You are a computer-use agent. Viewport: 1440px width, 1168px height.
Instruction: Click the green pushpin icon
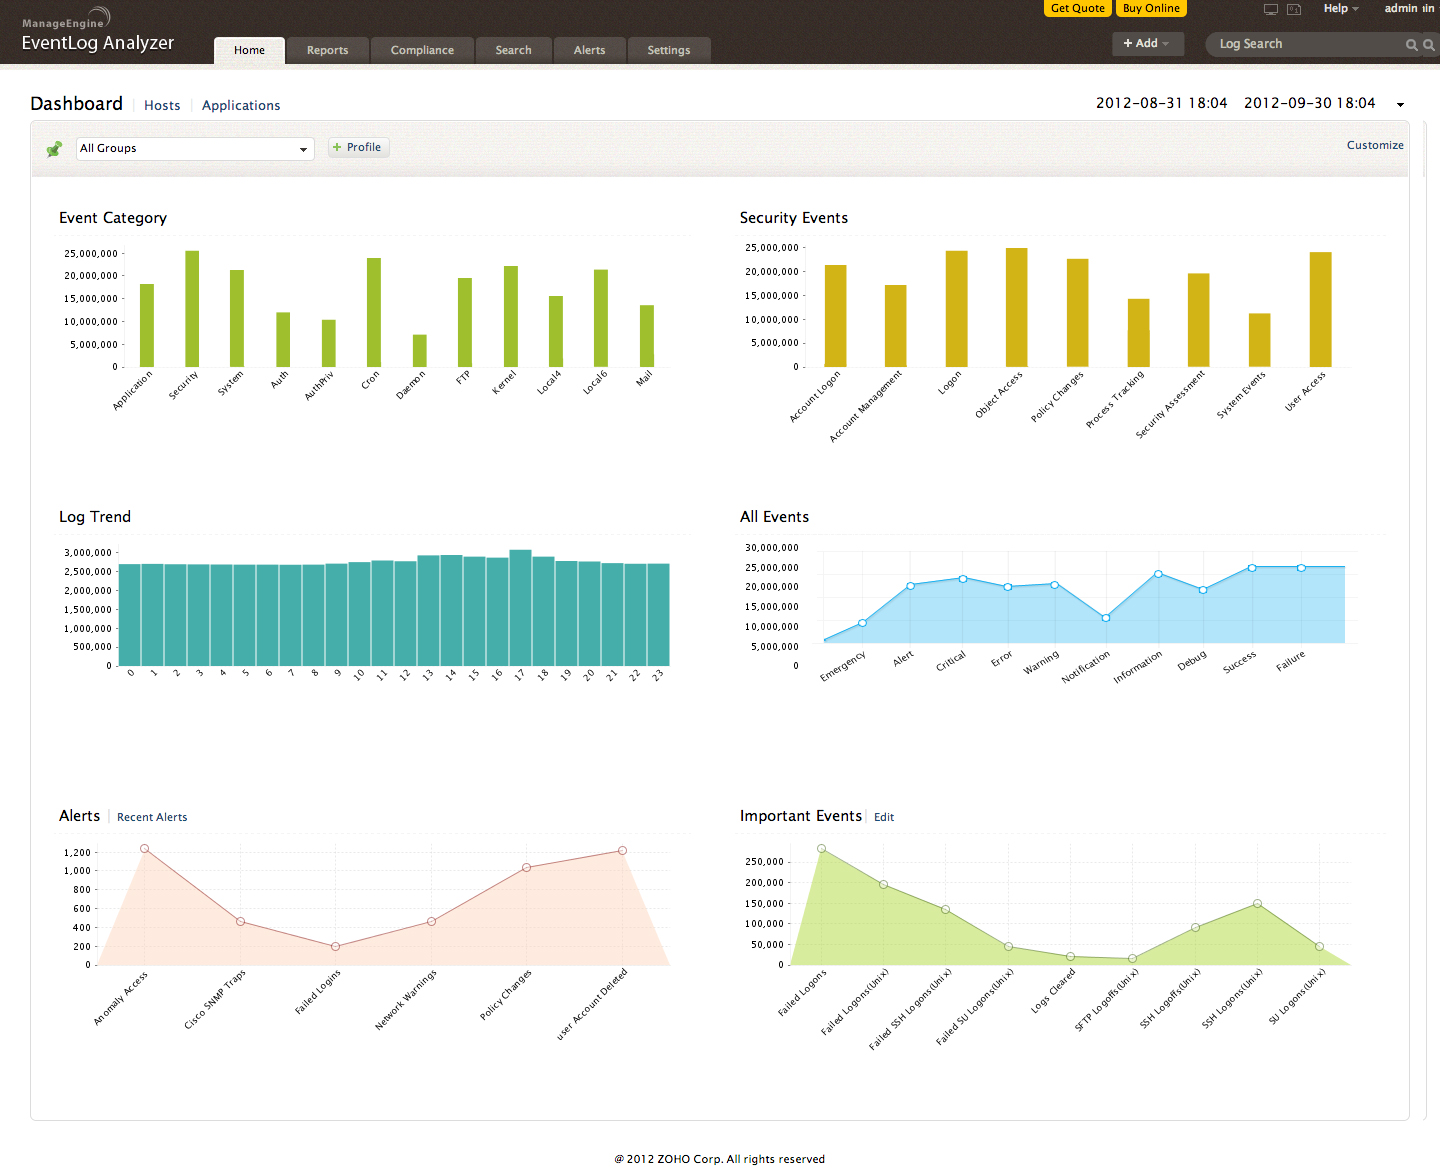55,149
